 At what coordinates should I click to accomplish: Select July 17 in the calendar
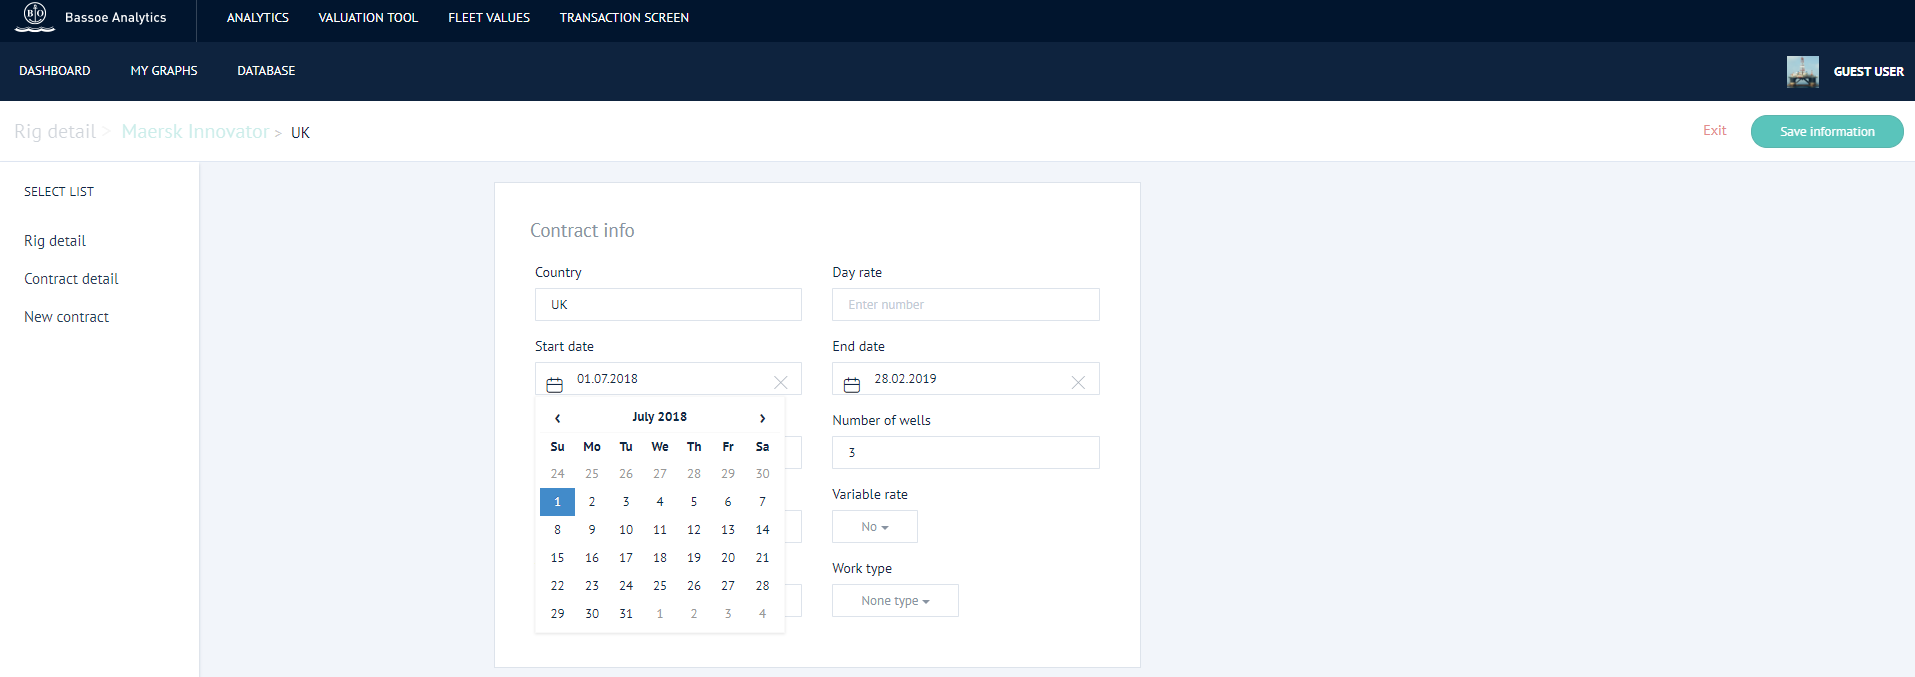click(x=626, y=558)
